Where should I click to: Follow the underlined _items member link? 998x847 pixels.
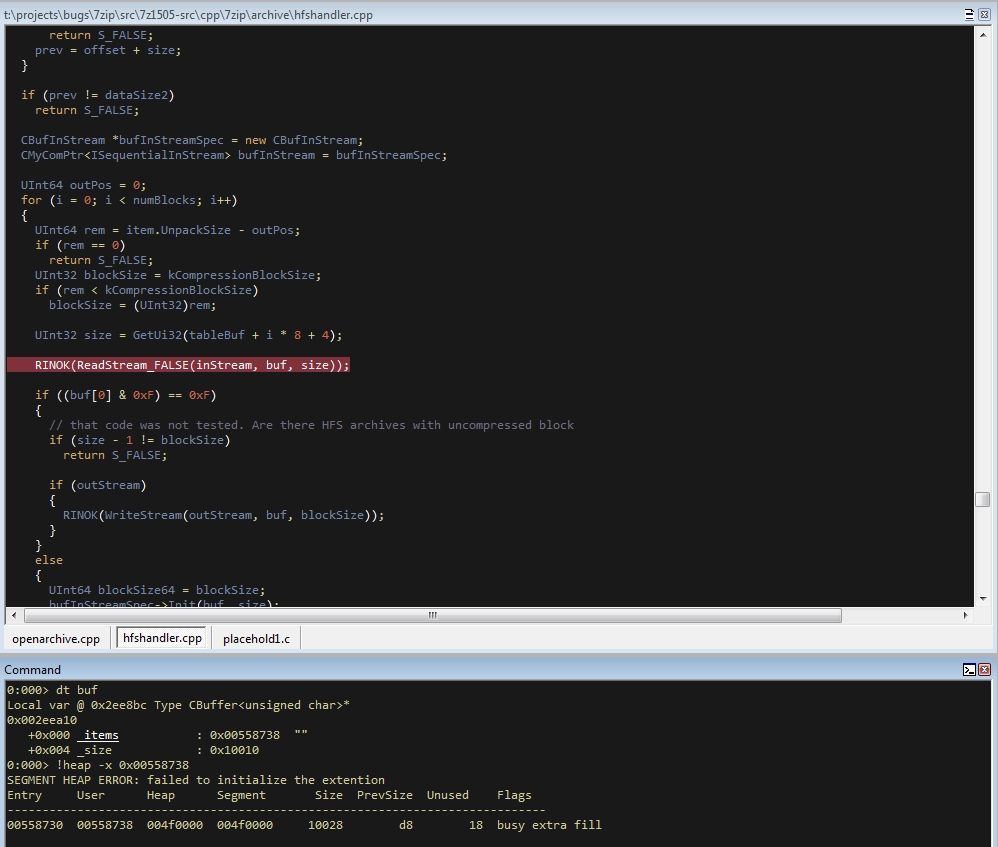point(98,735)
